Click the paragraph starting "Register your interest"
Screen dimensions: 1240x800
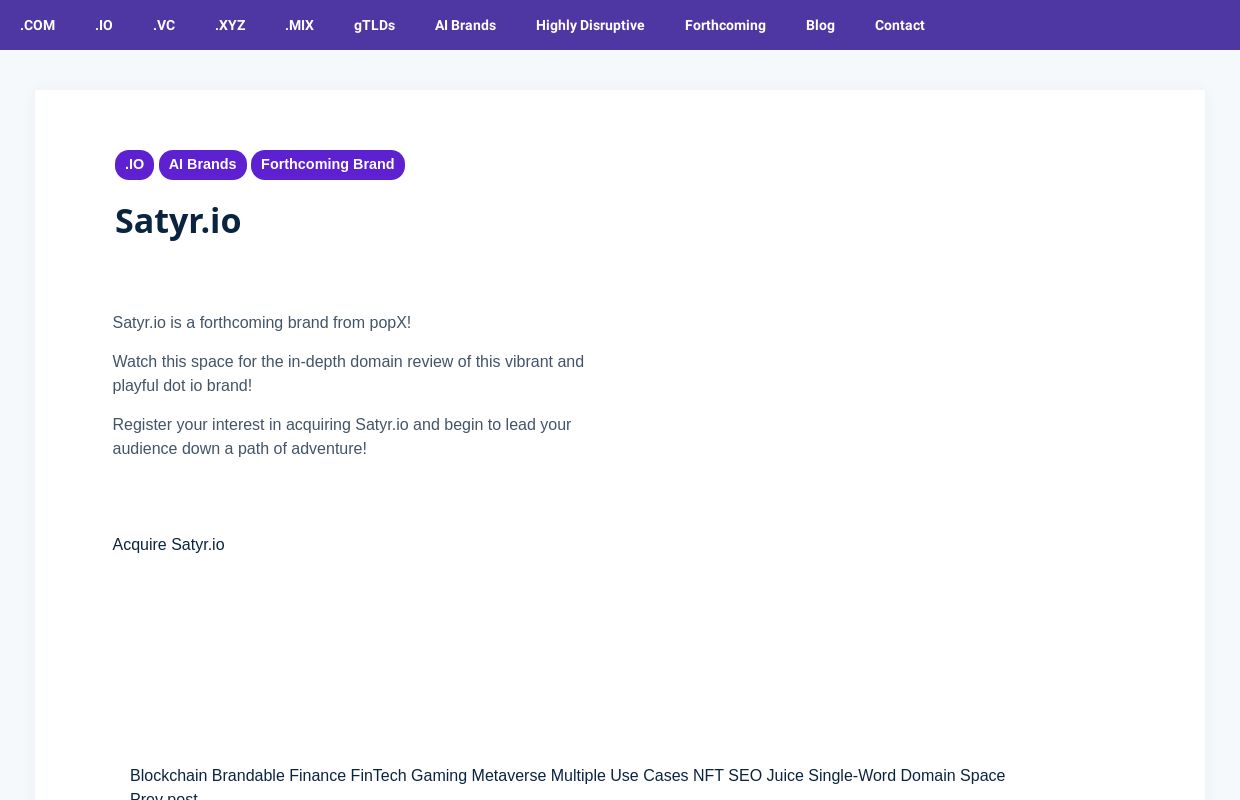pos(342,437)
